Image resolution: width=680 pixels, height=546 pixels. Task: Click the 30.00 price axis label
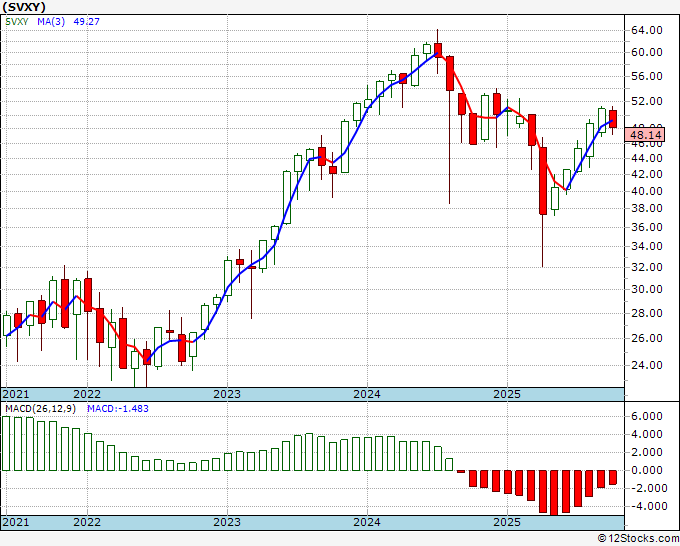point(647,289)
